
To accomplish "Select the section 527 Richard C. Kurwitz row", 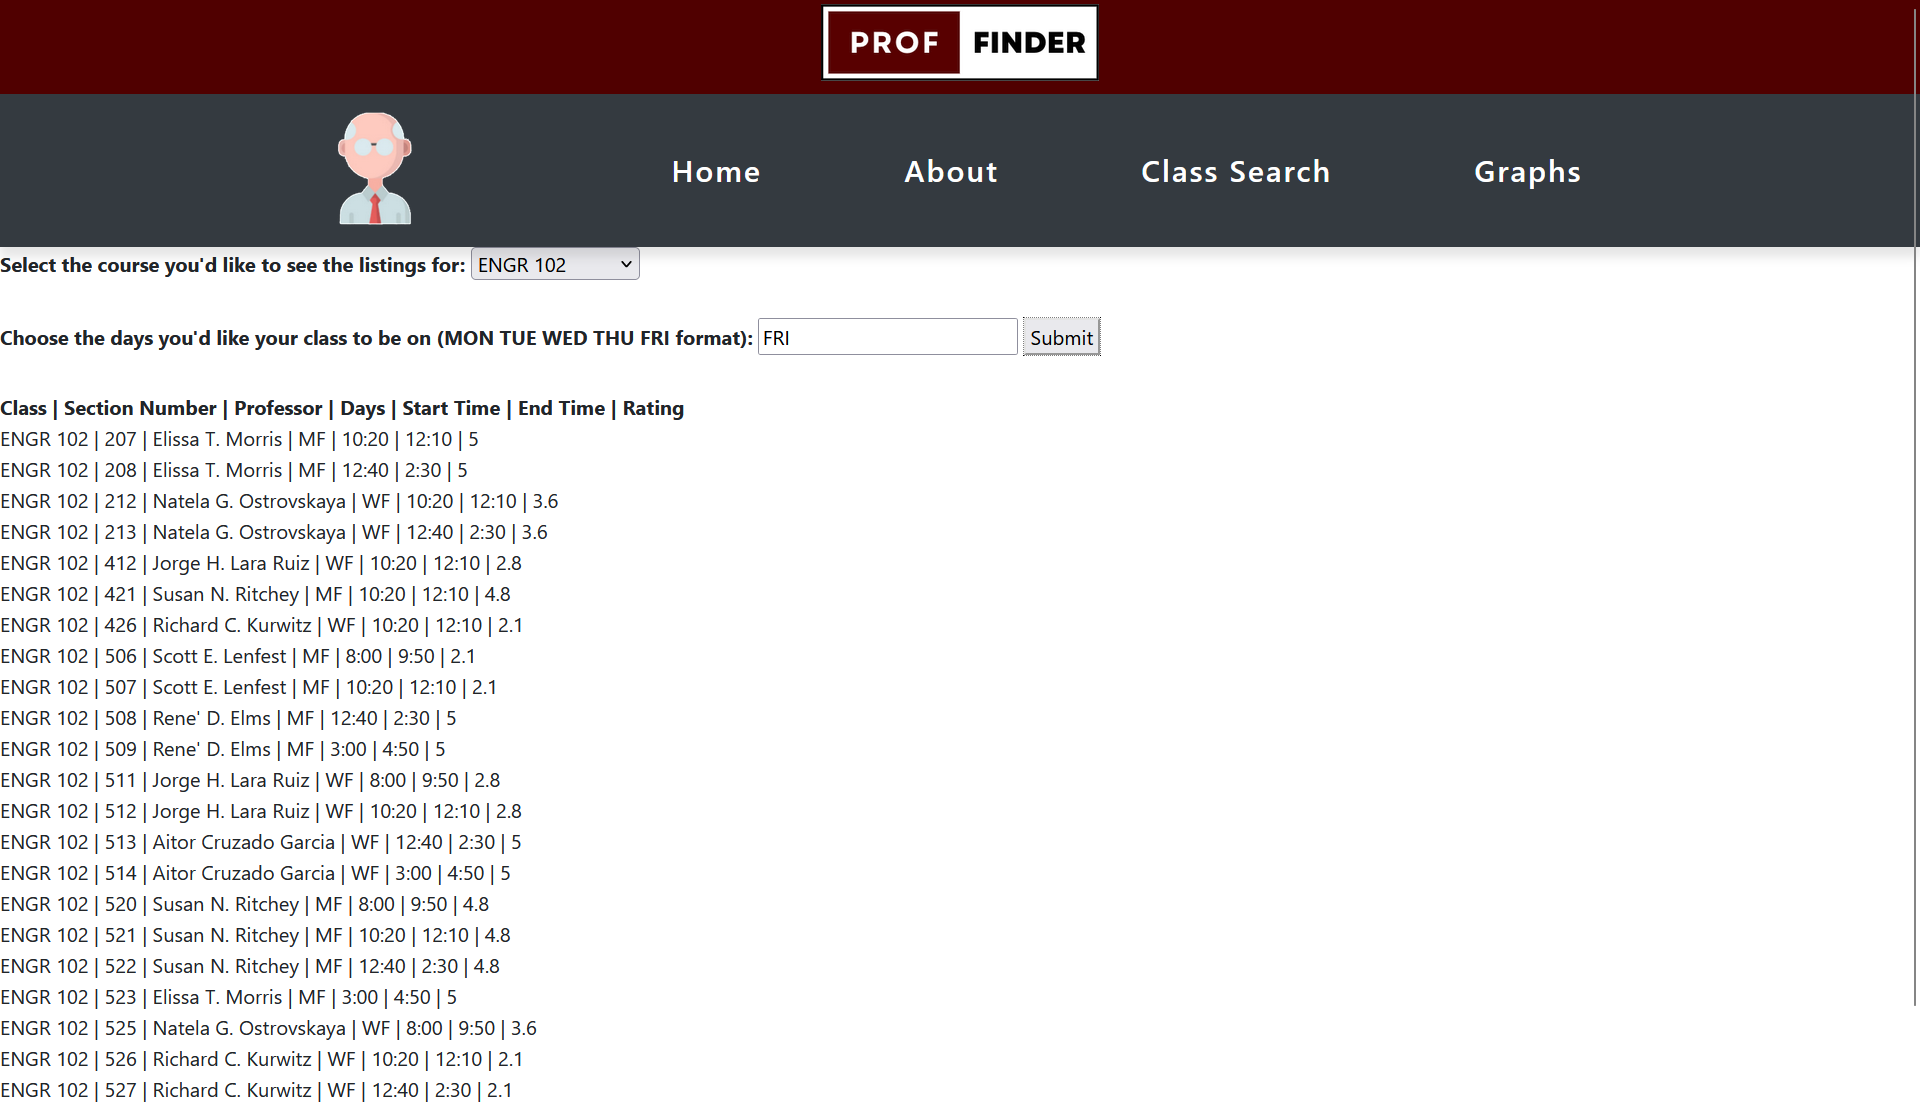I will coord(256,1091).
